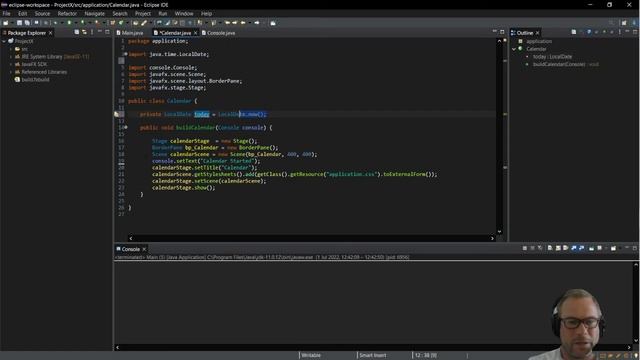This screenshot has width=640, height=360.
Task: Expand the ProjectX project node
Action: click(4, 41)
